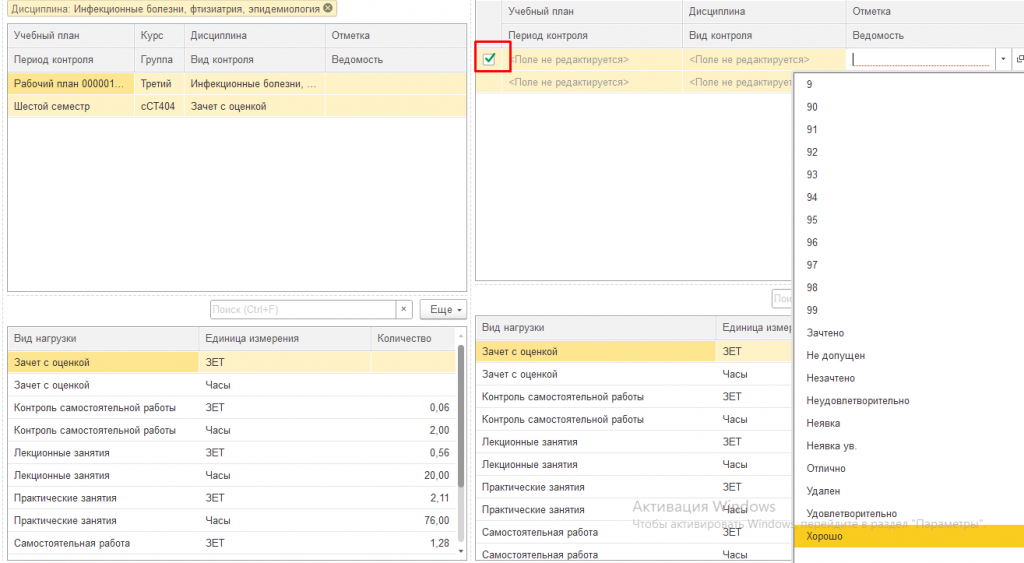
Task: Select the value 95 in the list
Action: pos(812,220)
